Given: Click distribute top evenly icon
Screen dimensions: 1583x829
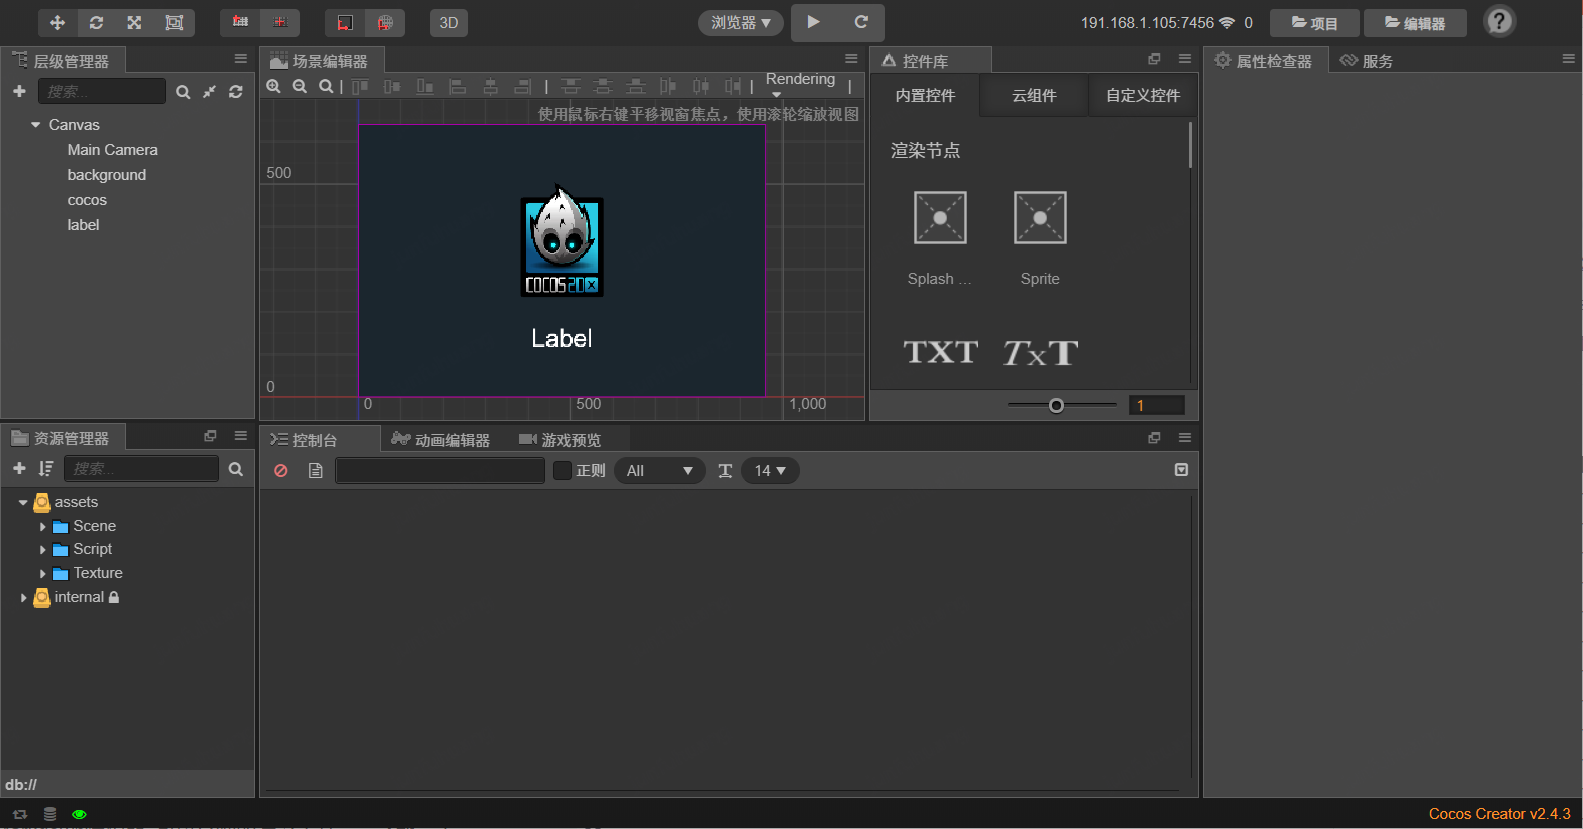Looking at the screenshot, I should pyautogui.click(x=570, y=87).
